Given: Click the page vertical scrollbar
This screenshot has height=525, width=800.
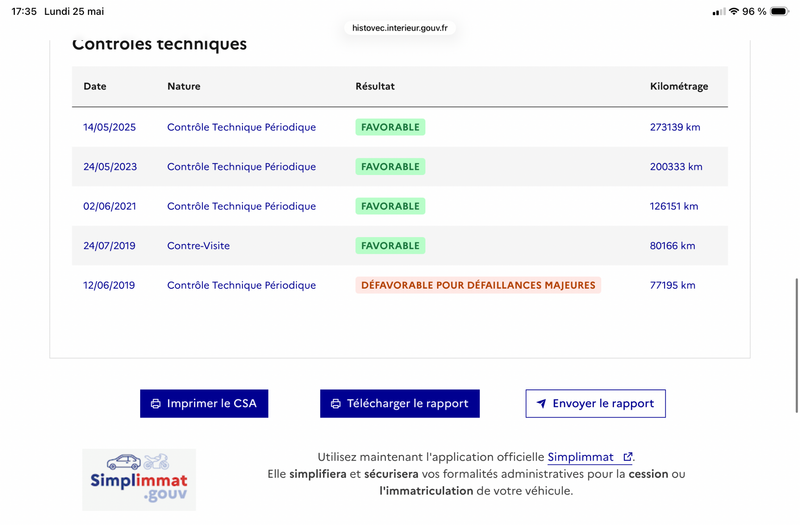Looking at the screenshot, I should 796,345.
